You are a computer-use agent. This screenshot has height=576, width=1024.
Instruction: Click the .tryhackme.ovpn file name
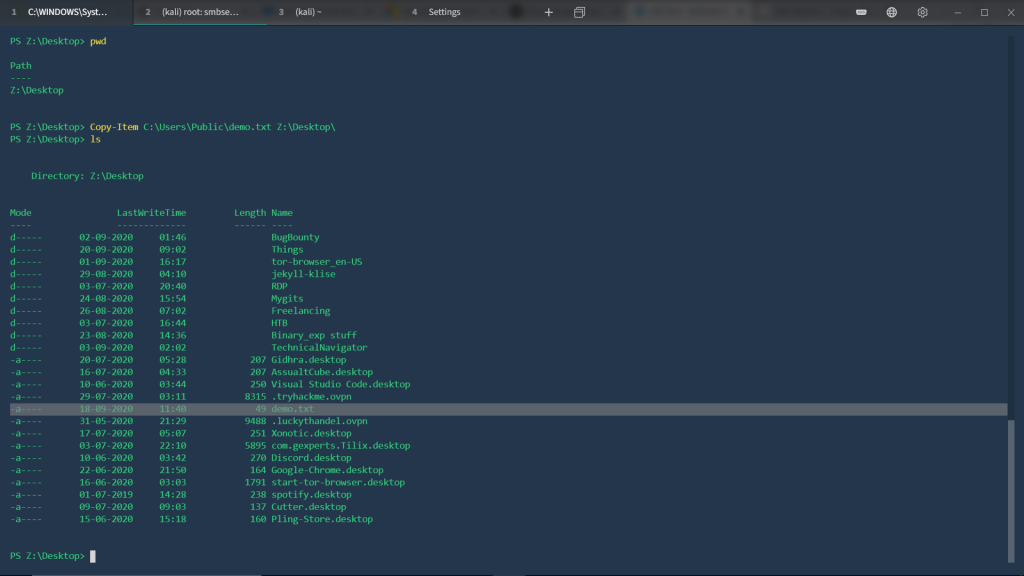(312, 396)
